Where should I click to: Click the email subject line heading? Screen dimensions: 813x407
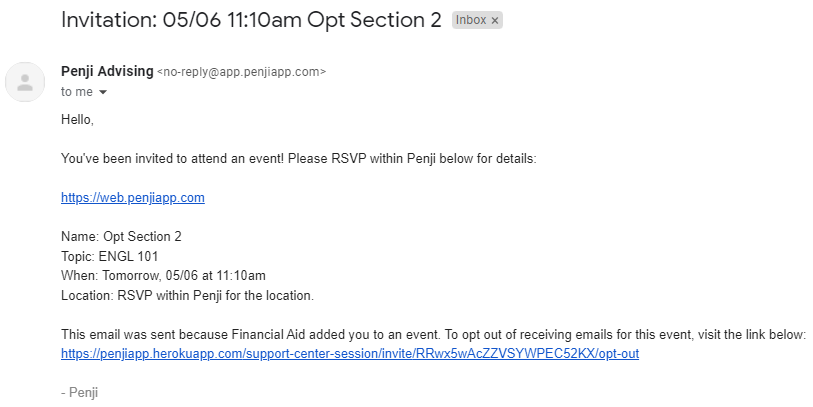point(251,20)
